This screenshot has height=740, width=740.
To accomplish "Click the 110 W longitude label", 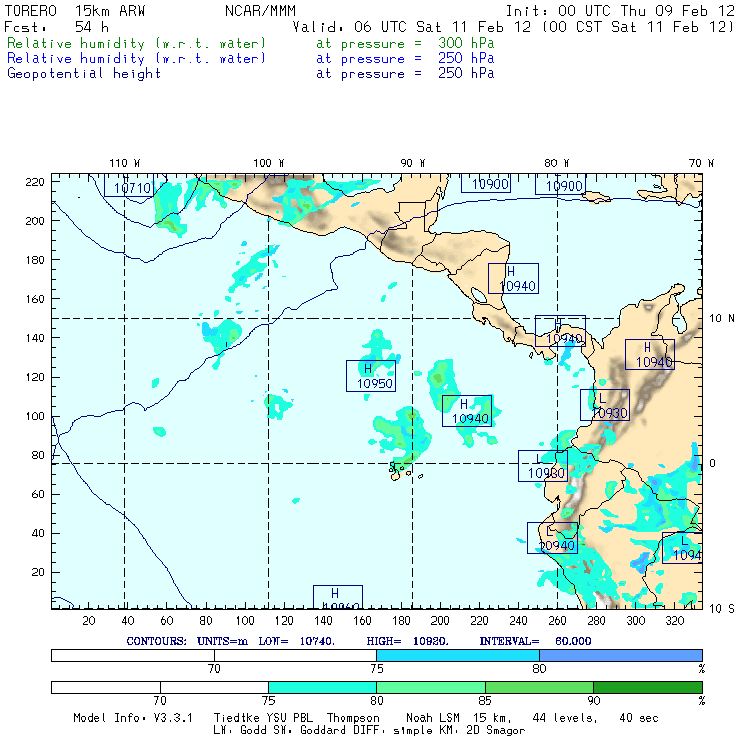I will pos(124,163).
